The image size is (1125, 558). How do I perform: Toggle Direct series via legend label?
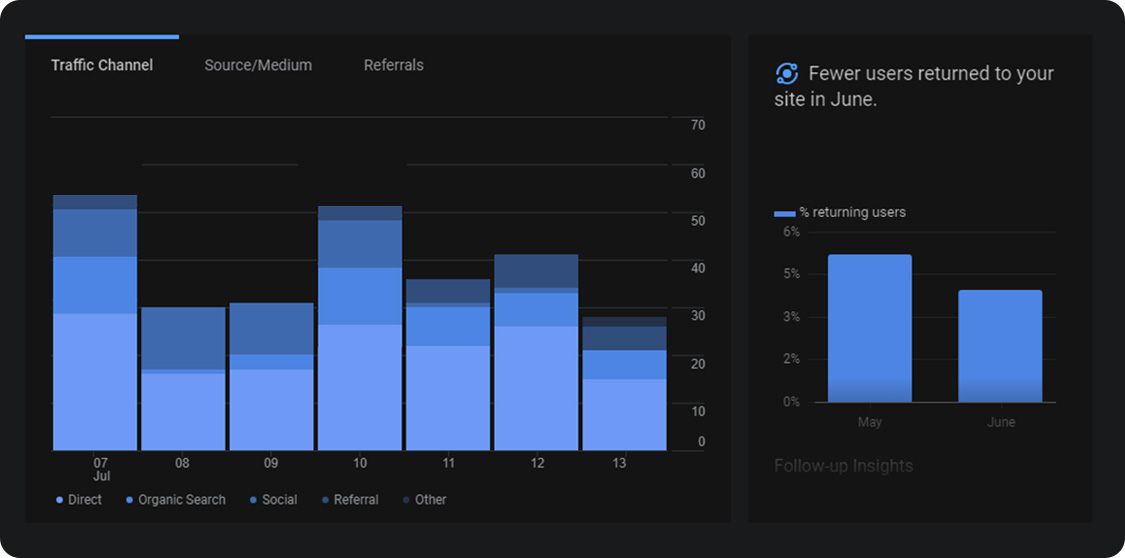click(x=85, y=500)
